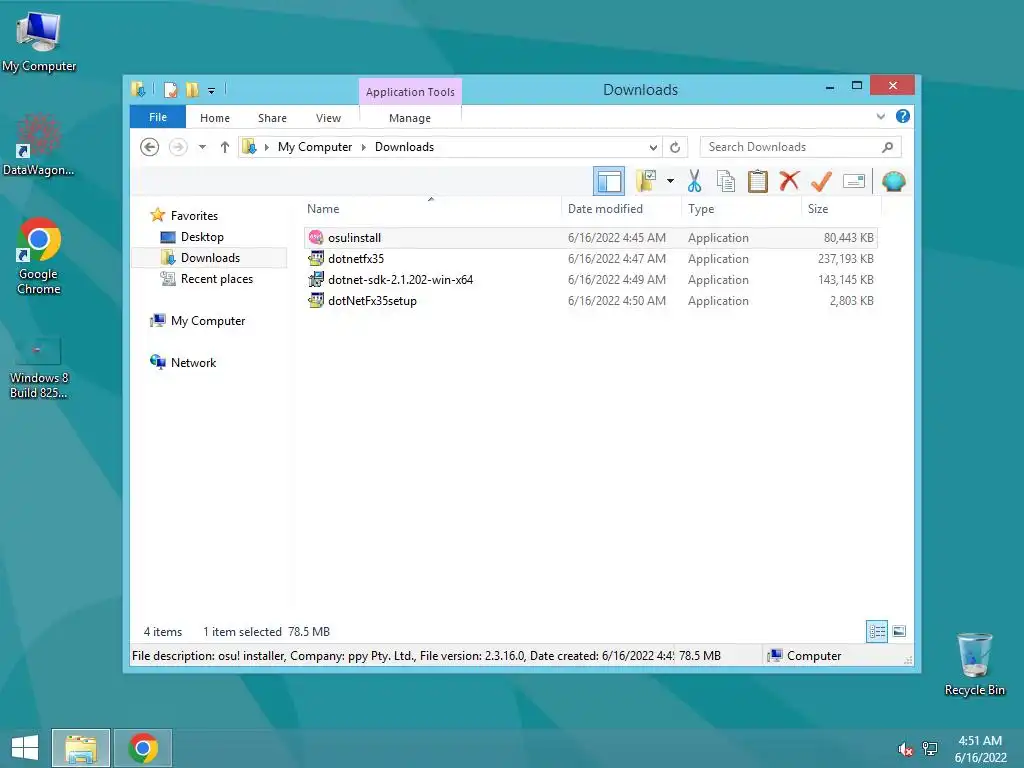Click the orange checkmark Properties icon

point(821,181)
